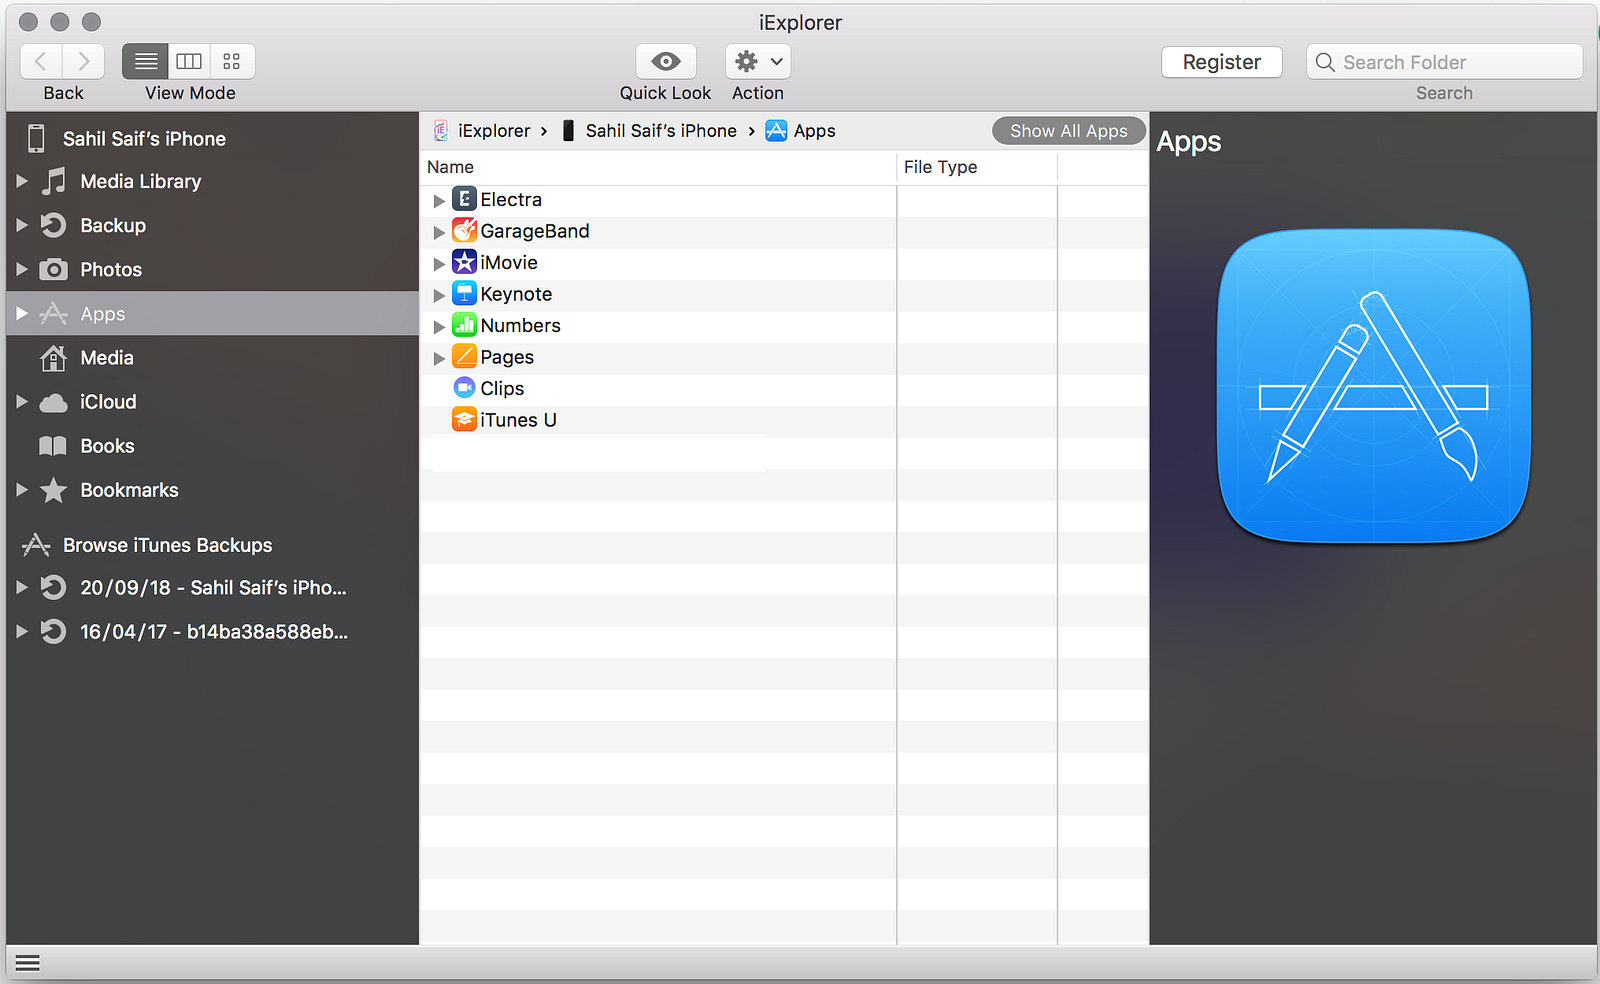Expand Media Library in sidebar
1600x984 pixels.
pyautogui.click(x=22, y=181)
